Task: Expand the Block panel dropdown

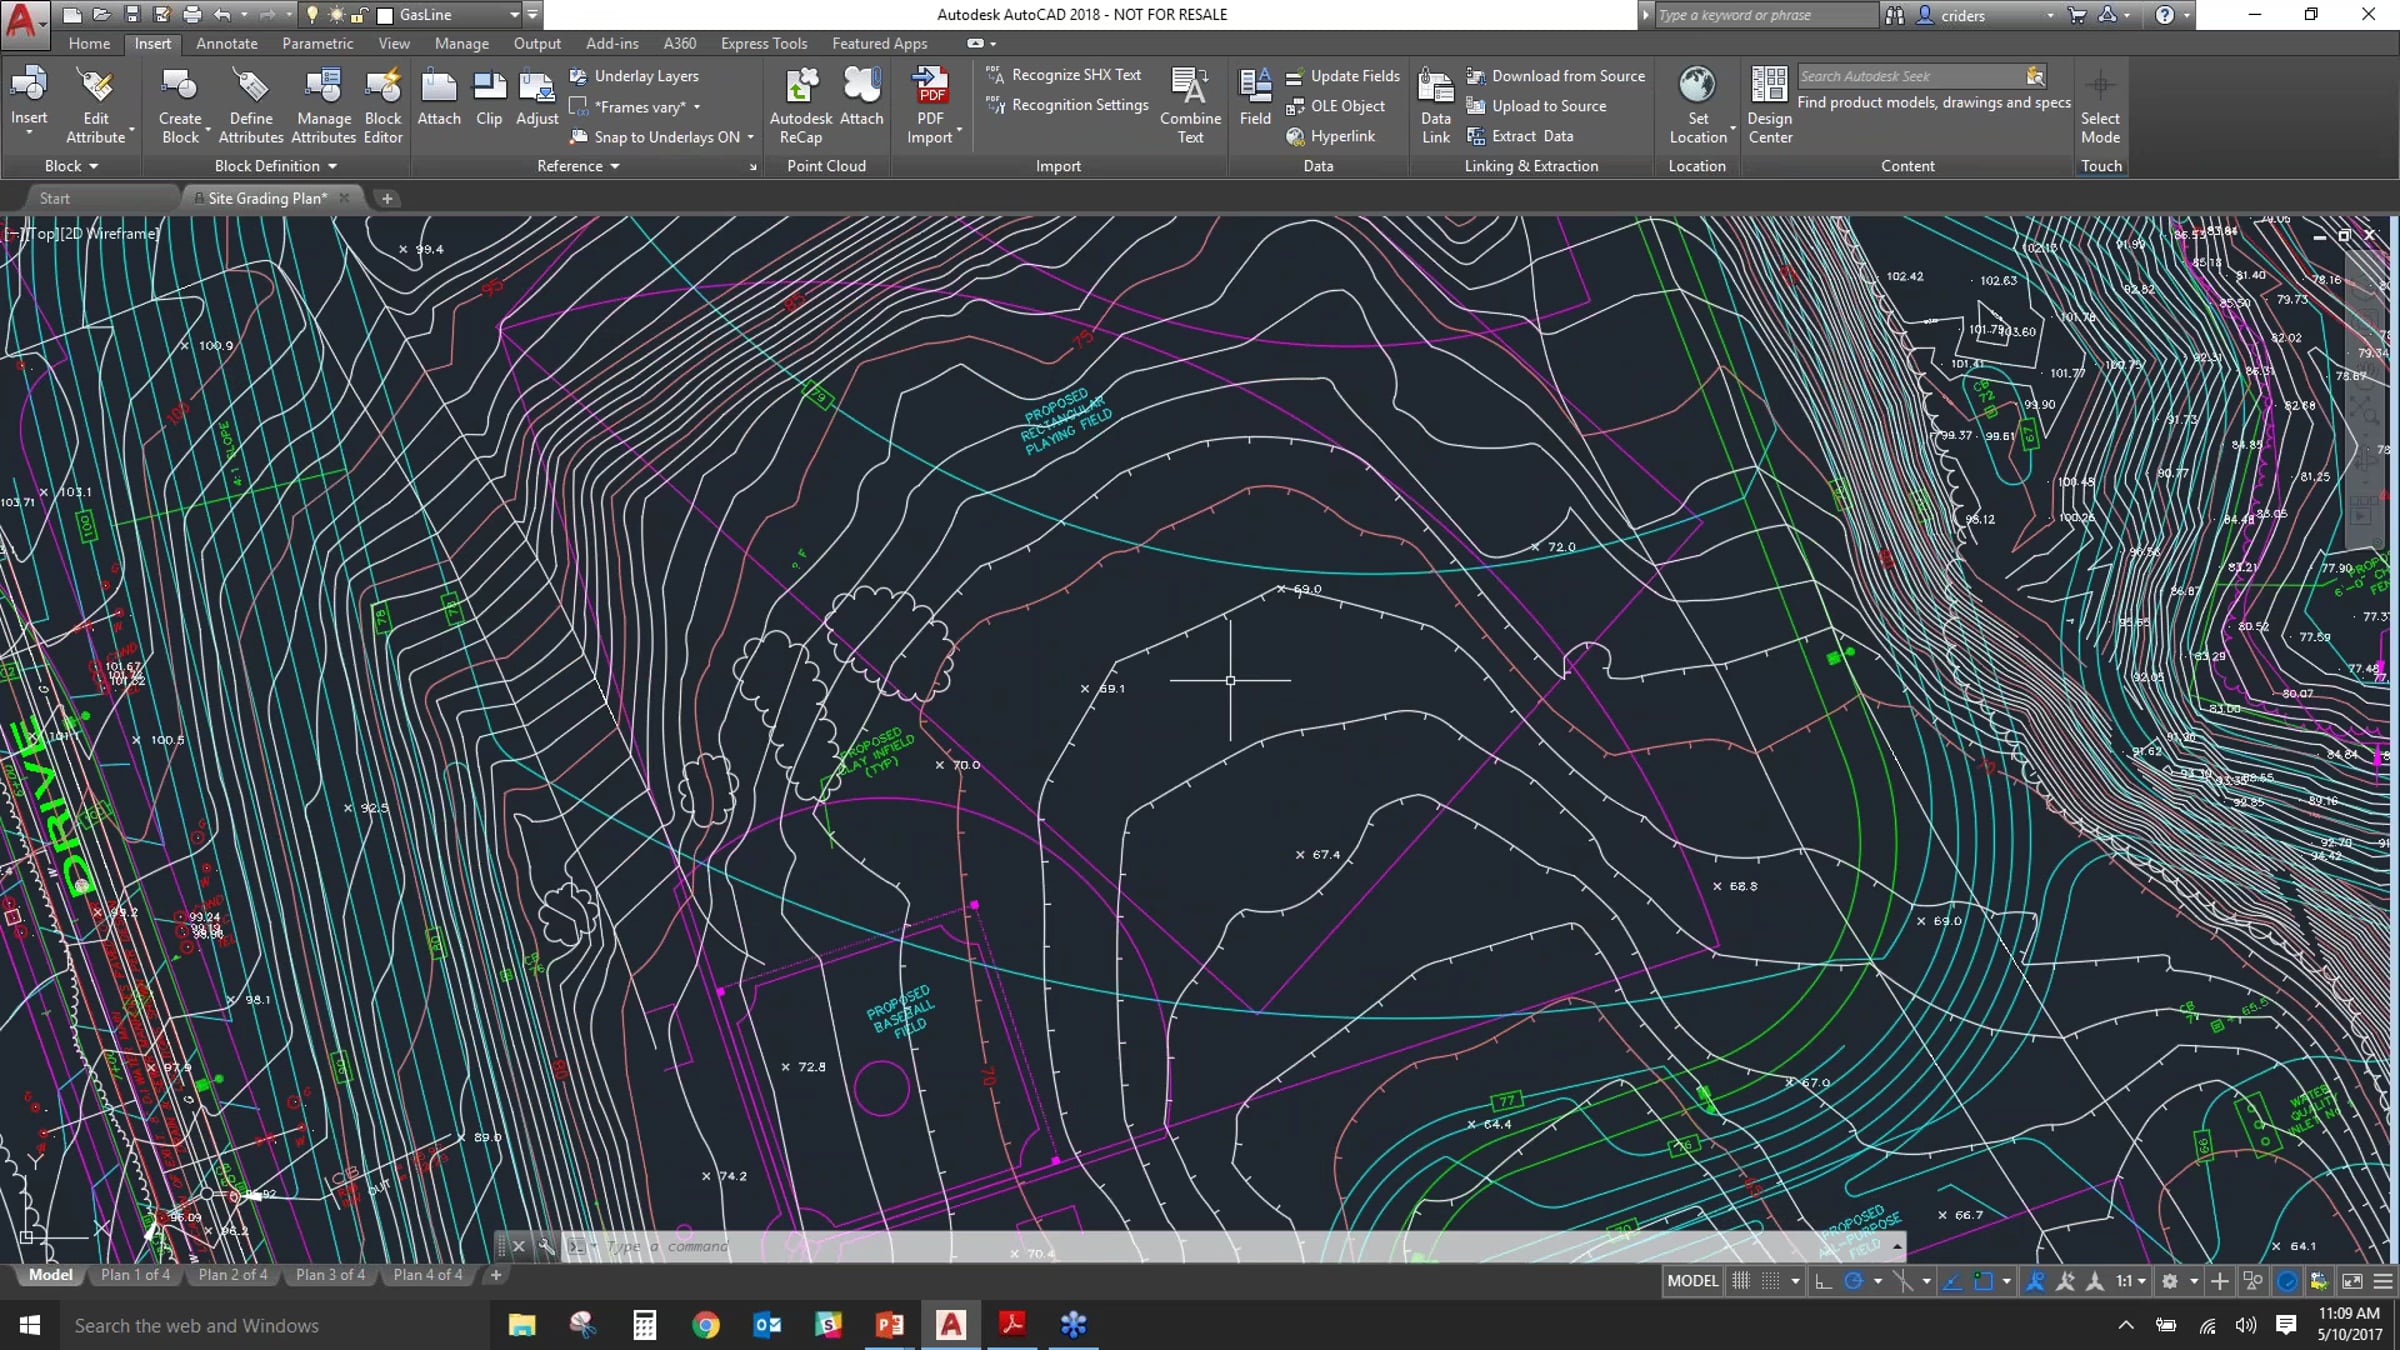Action: pos(72,166)
